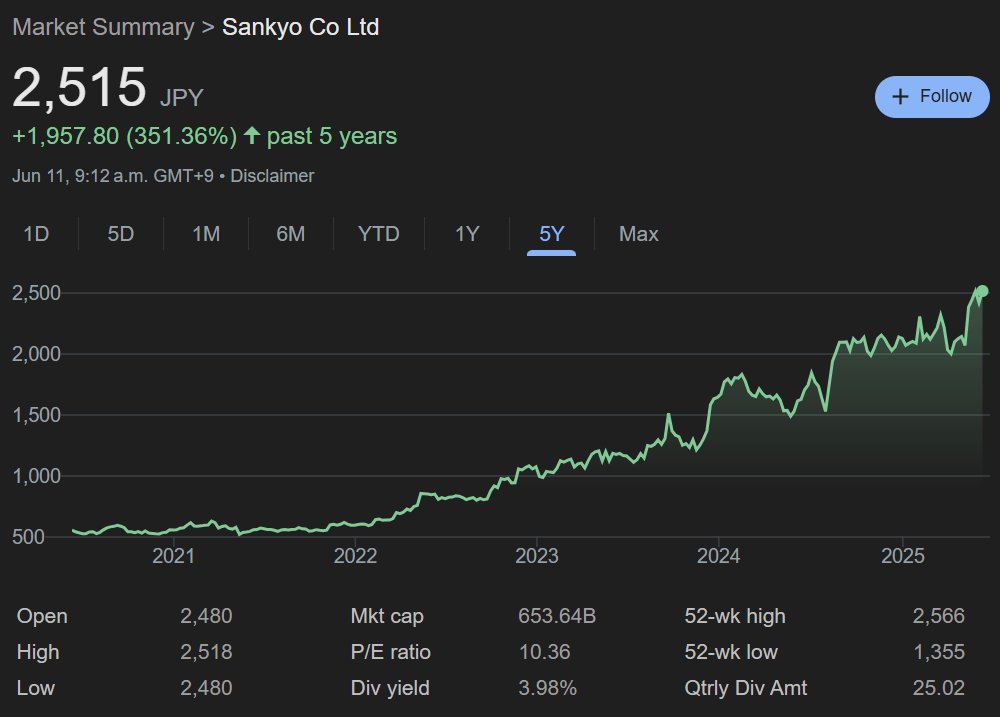Click the 25.02 quarterly dividend value
The width and height of the screenshot is (1000, 717).
939,688
